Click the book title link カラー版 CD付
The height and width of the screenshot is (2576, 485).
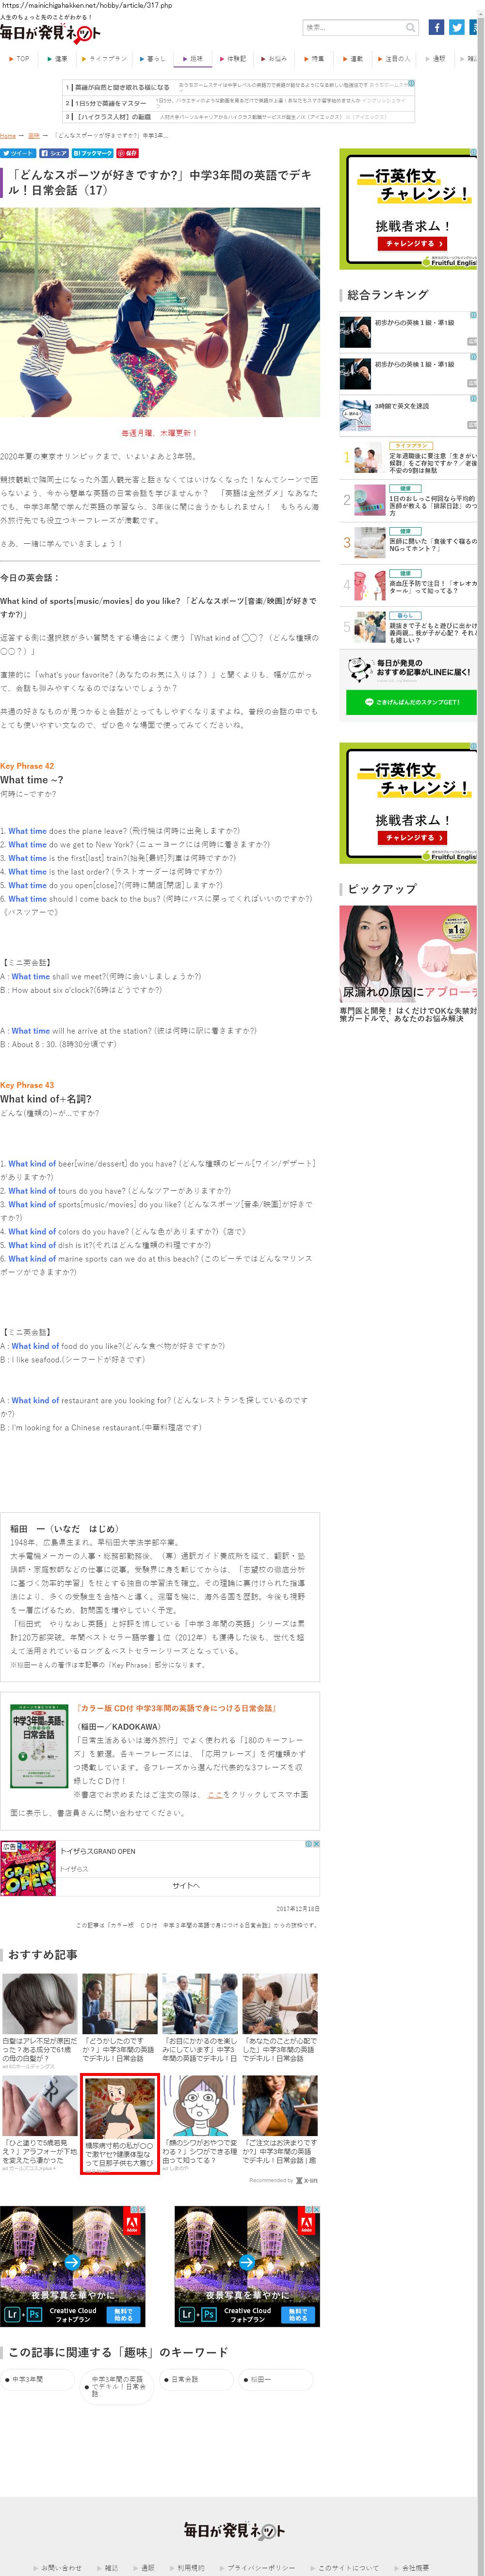175,1708
